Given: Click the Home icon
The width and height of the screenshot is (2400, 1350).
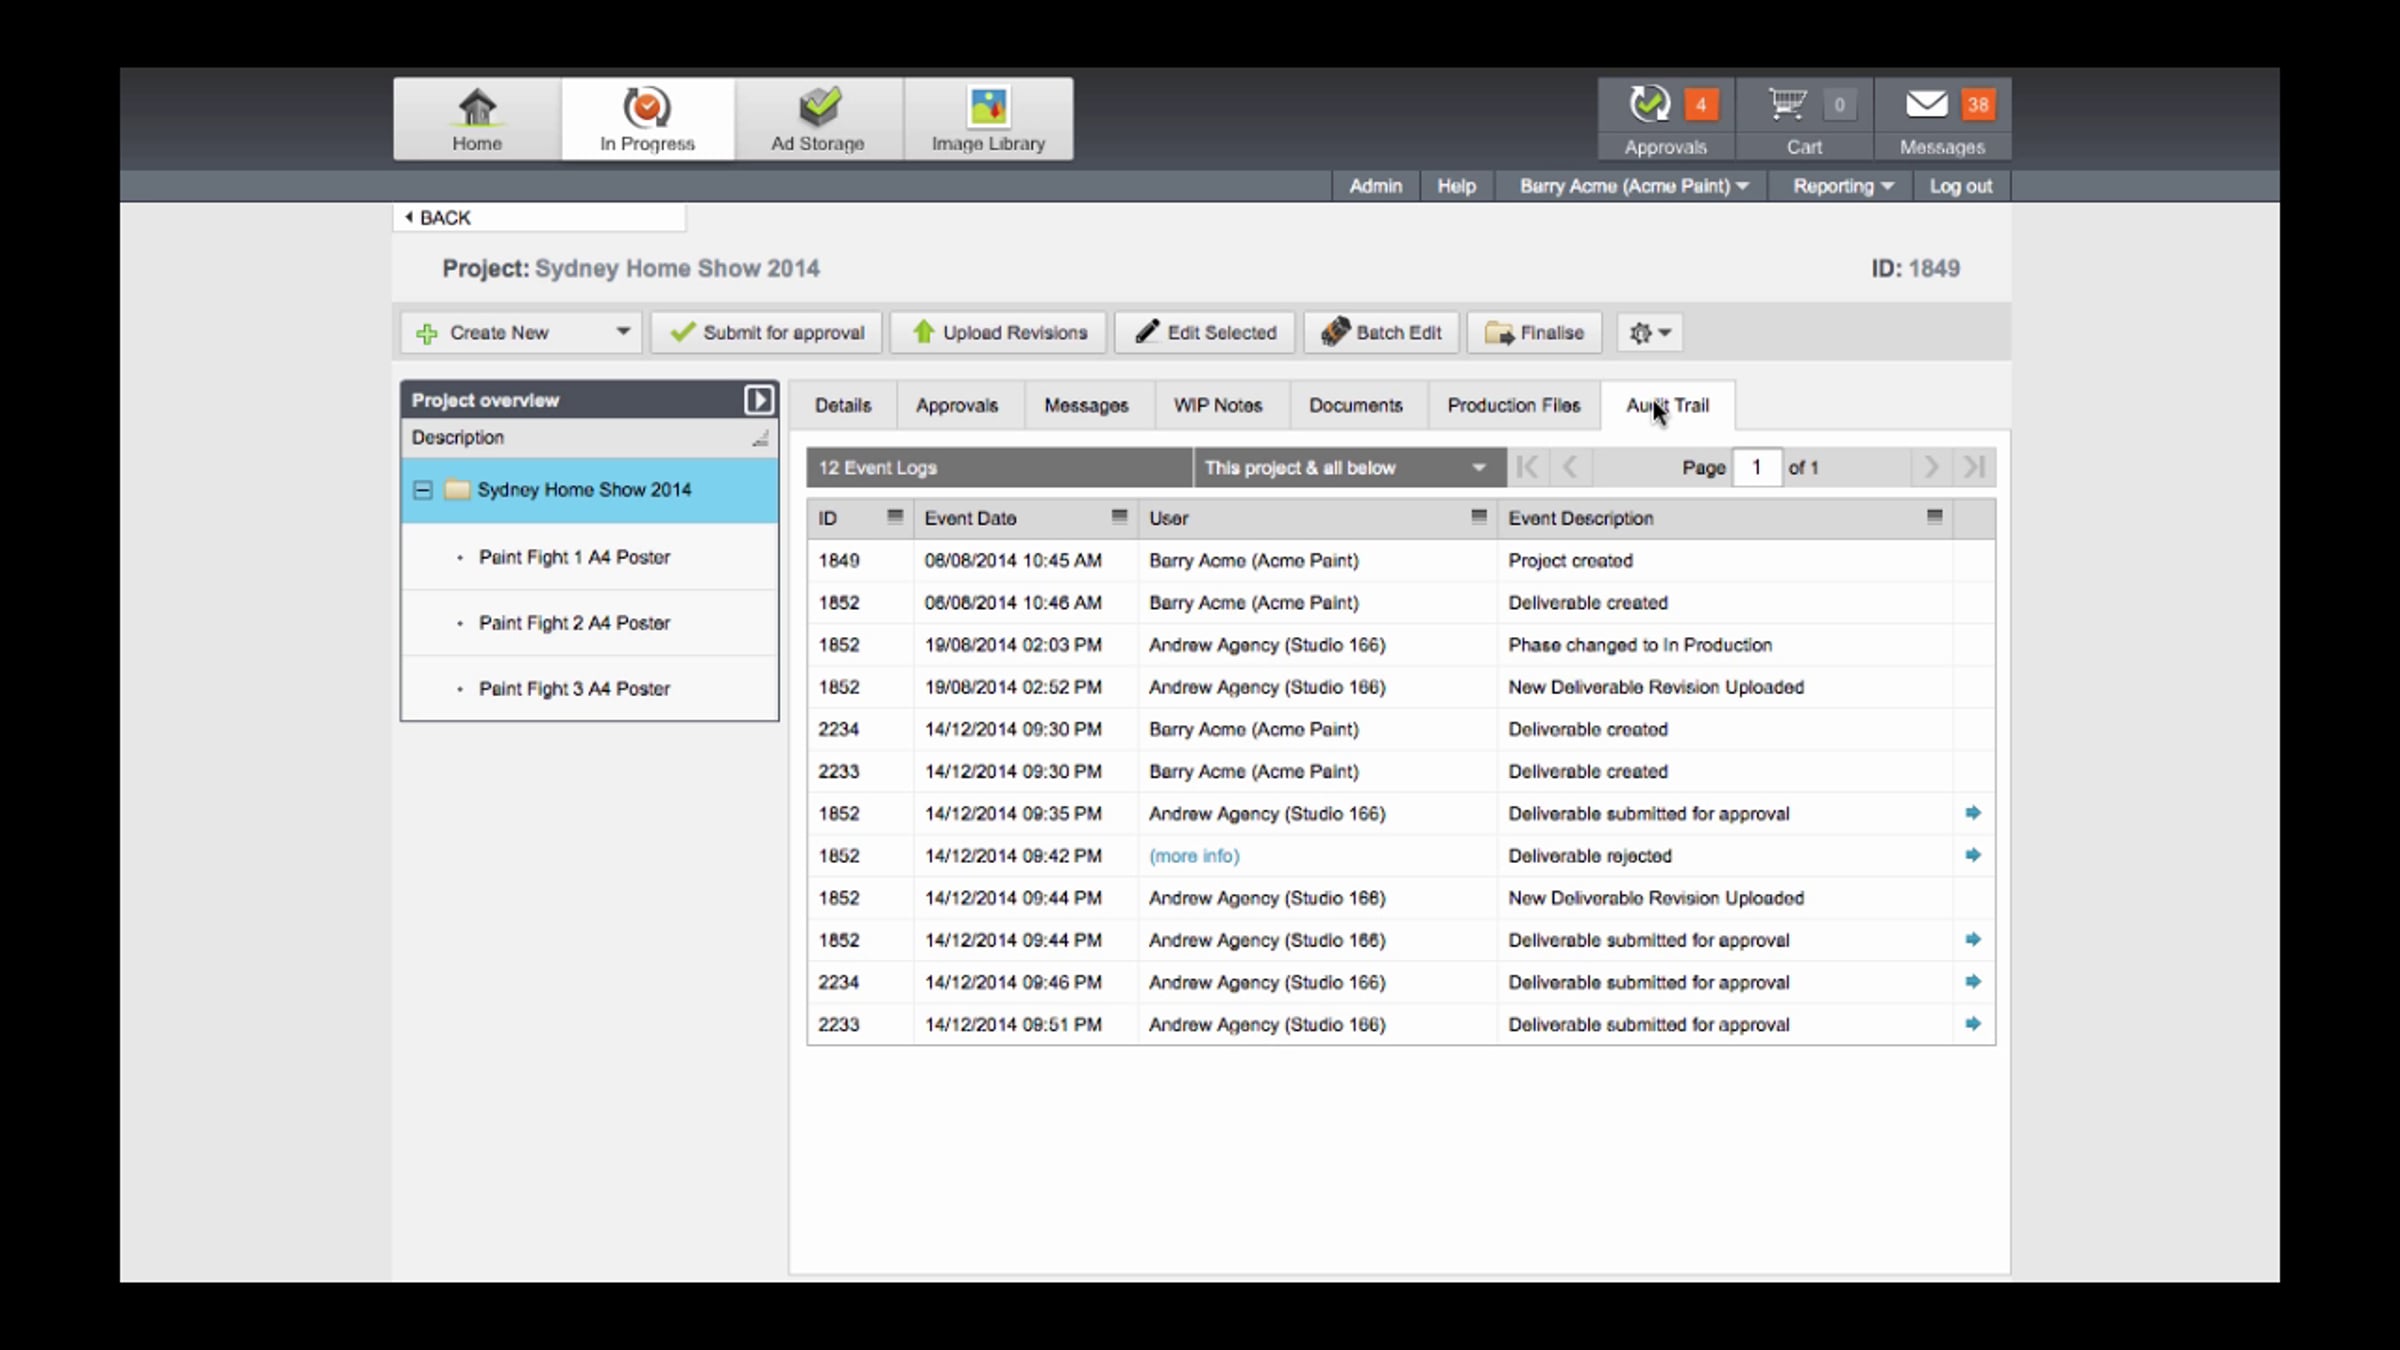Looking at the screenshot, I should pos(477,119).
